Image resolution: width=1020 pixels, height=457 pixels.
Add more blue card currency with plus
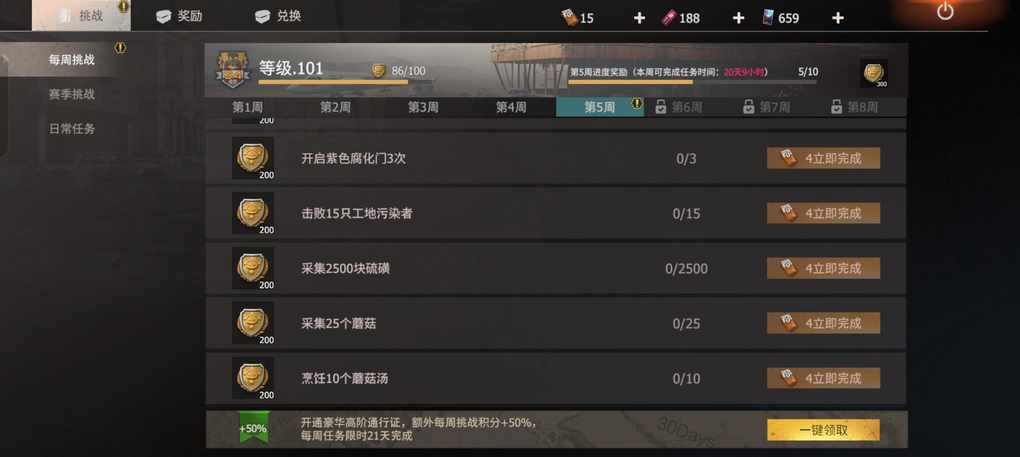tap(838, 18)
